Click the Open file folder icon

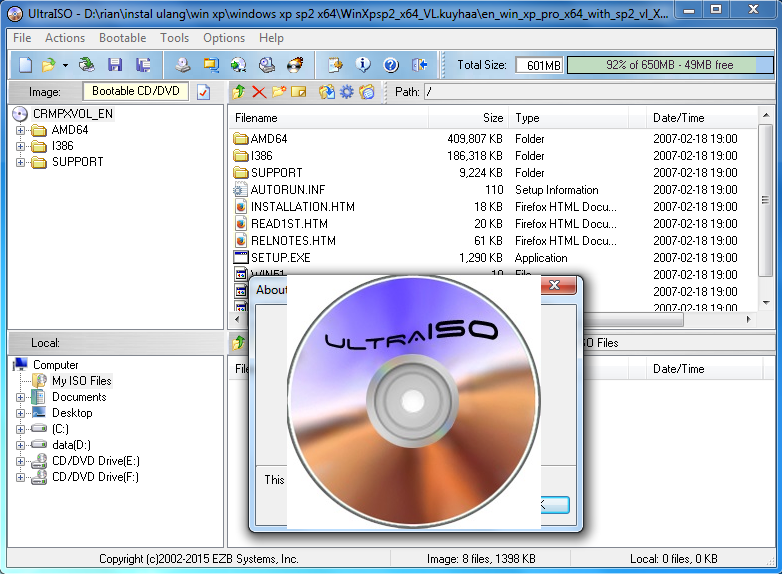click(48, 65)
